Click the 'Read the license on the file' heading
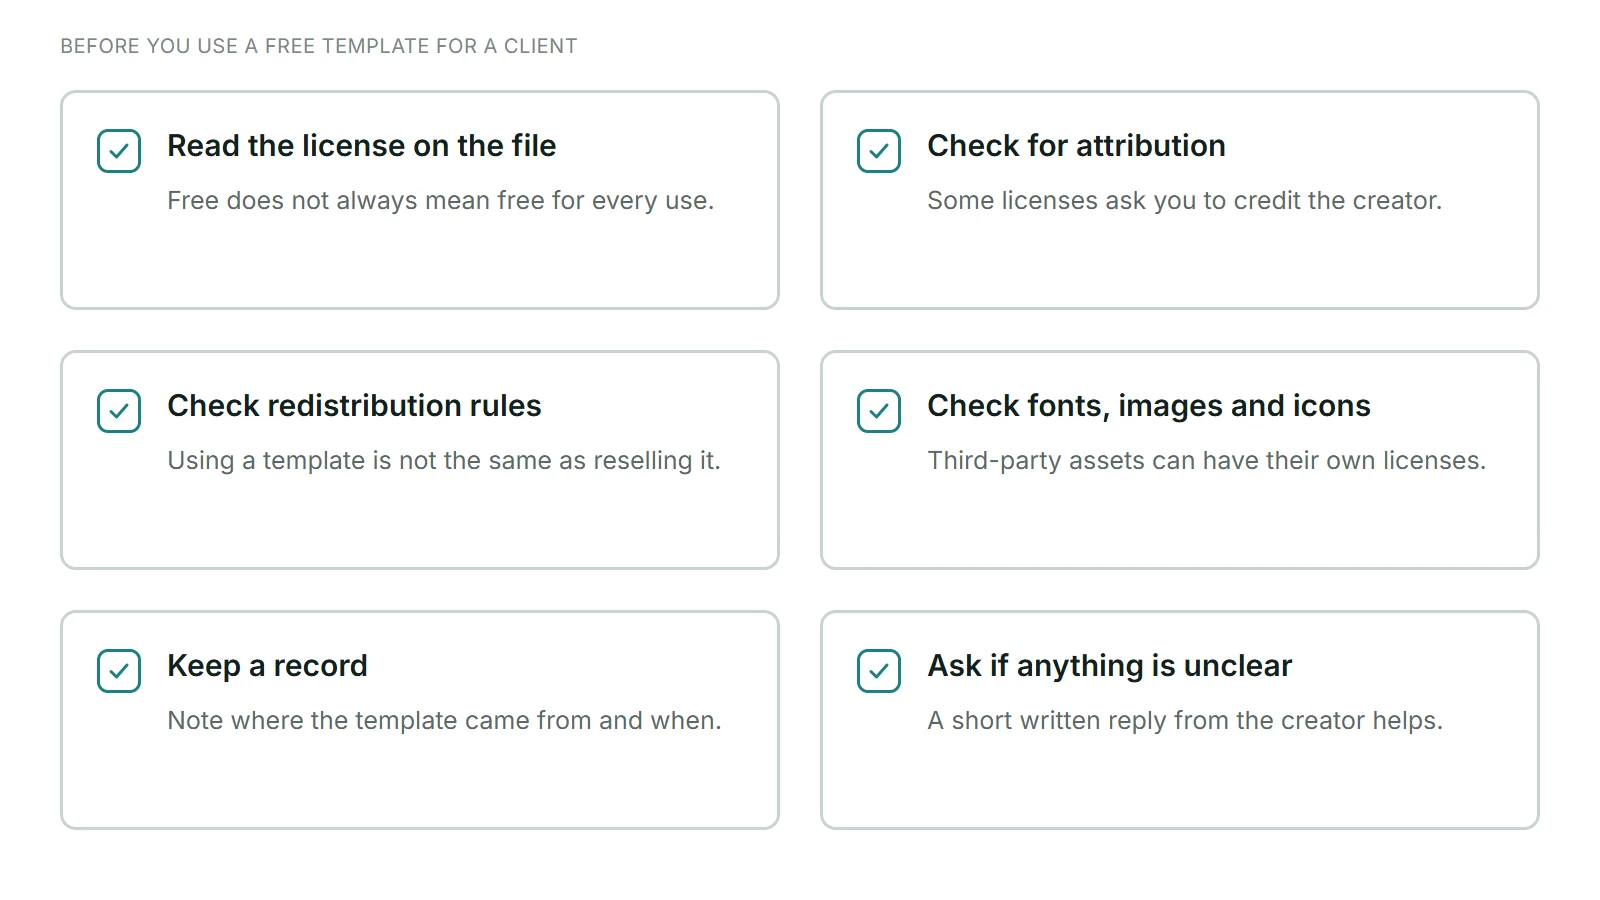This screenshot has height=900, width=1600. [361, 146]
